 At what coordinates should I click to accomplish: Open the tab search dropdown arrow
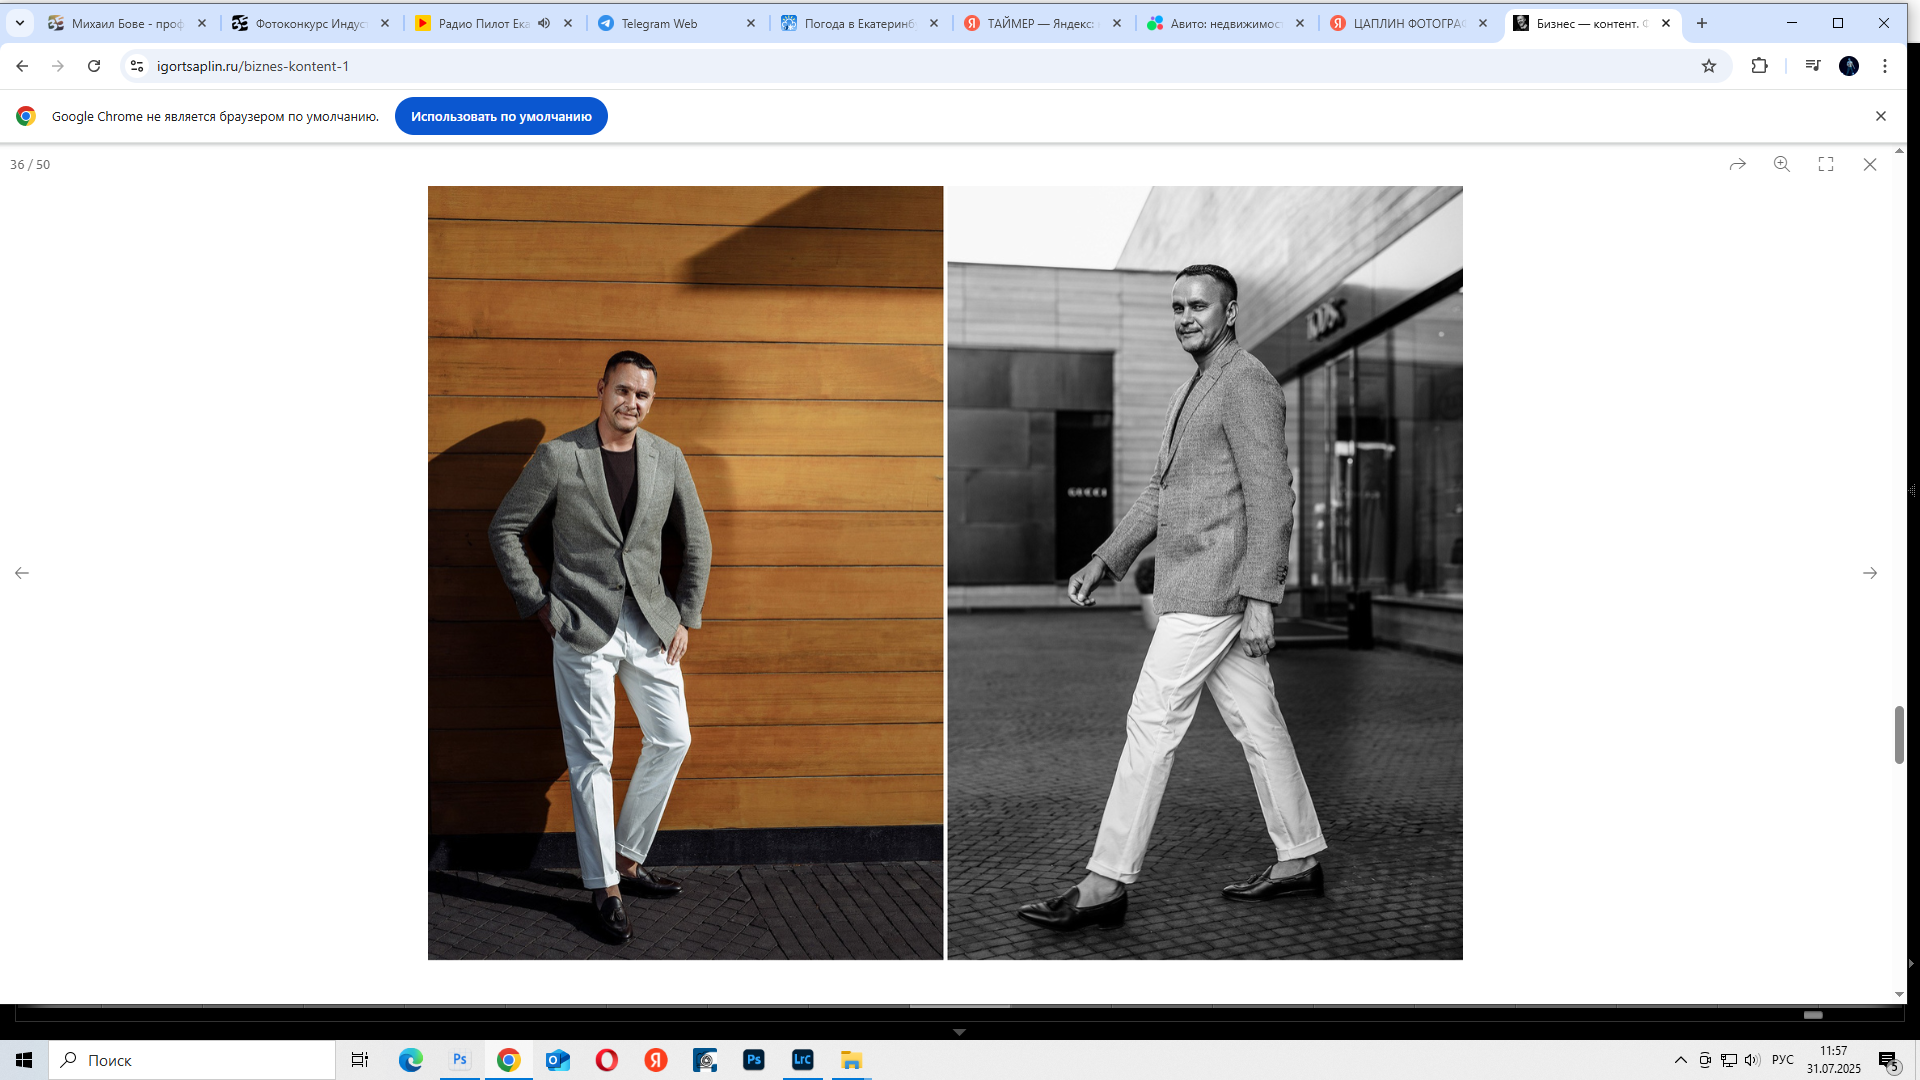(x=20, y=23)
